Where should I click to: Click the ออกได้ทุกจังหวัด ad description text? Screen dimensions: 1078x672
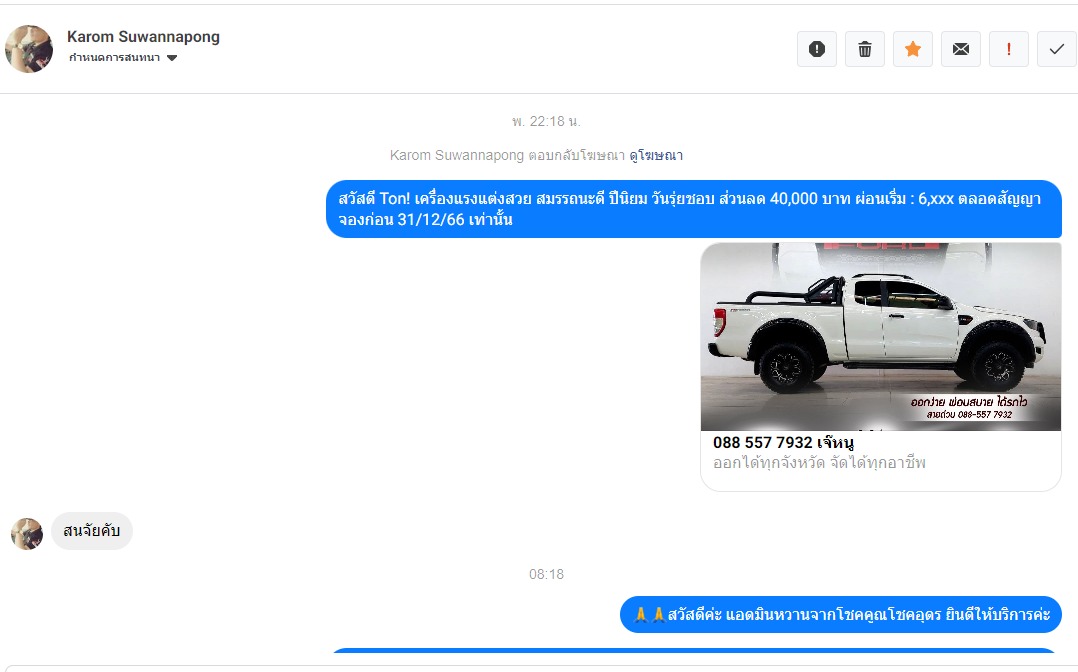click(x=819, y=463)
